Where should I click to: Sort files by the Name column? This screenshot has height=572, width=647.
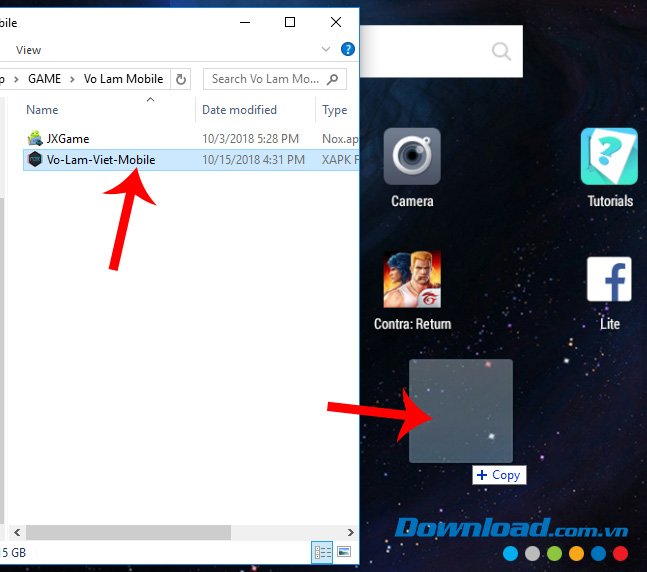(42, 110)
